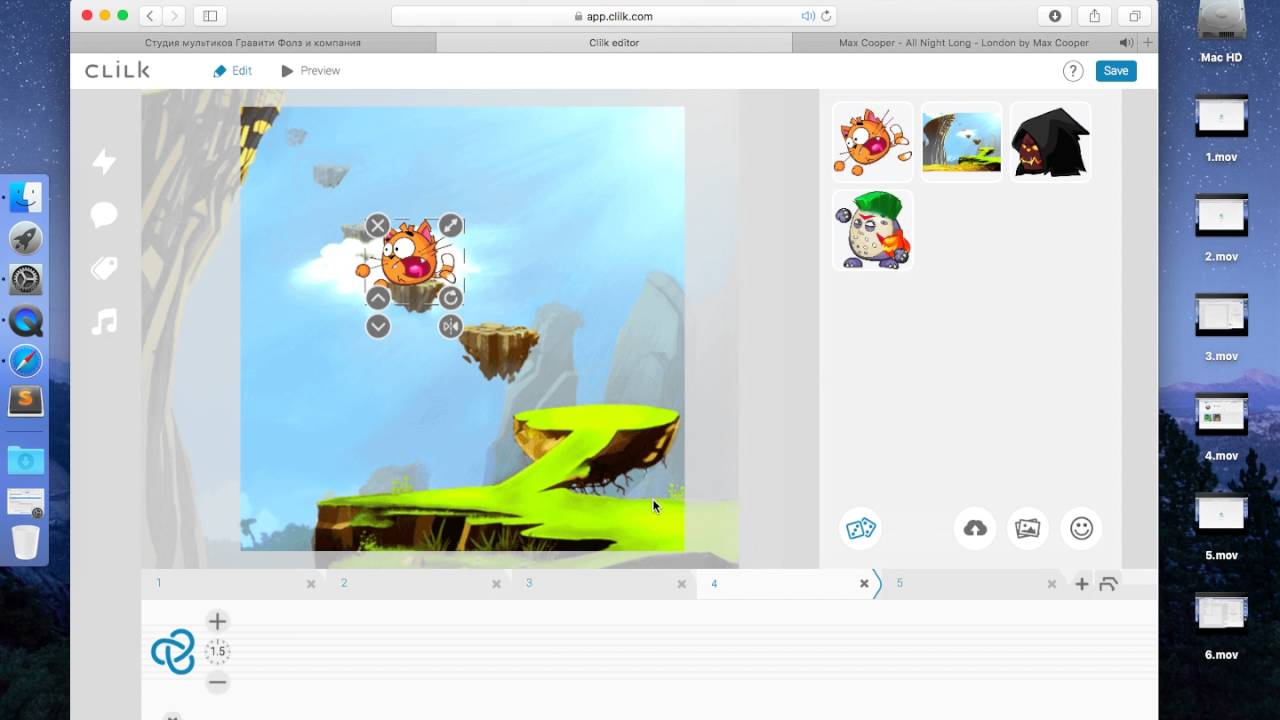Show all tabs in Safari
The width and height of the screenshot is (1280, 720).
tap(1135, 16)
